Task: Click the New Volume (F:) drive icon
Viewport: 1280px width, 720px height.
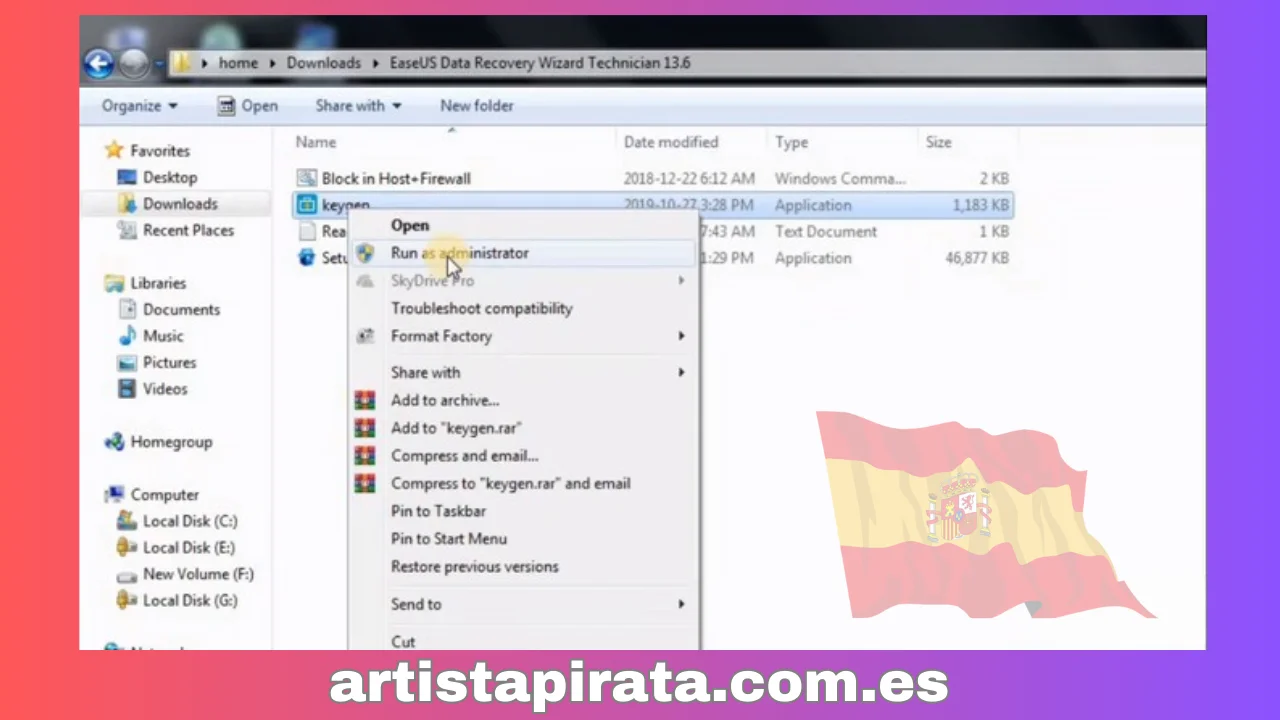Action: coord(127,575)
